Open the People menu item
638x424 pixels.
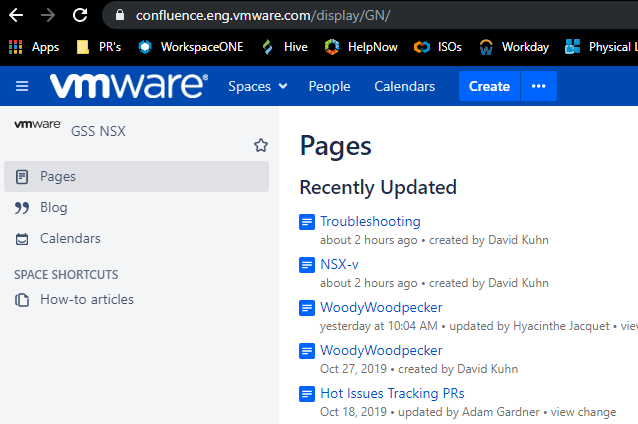329,86
